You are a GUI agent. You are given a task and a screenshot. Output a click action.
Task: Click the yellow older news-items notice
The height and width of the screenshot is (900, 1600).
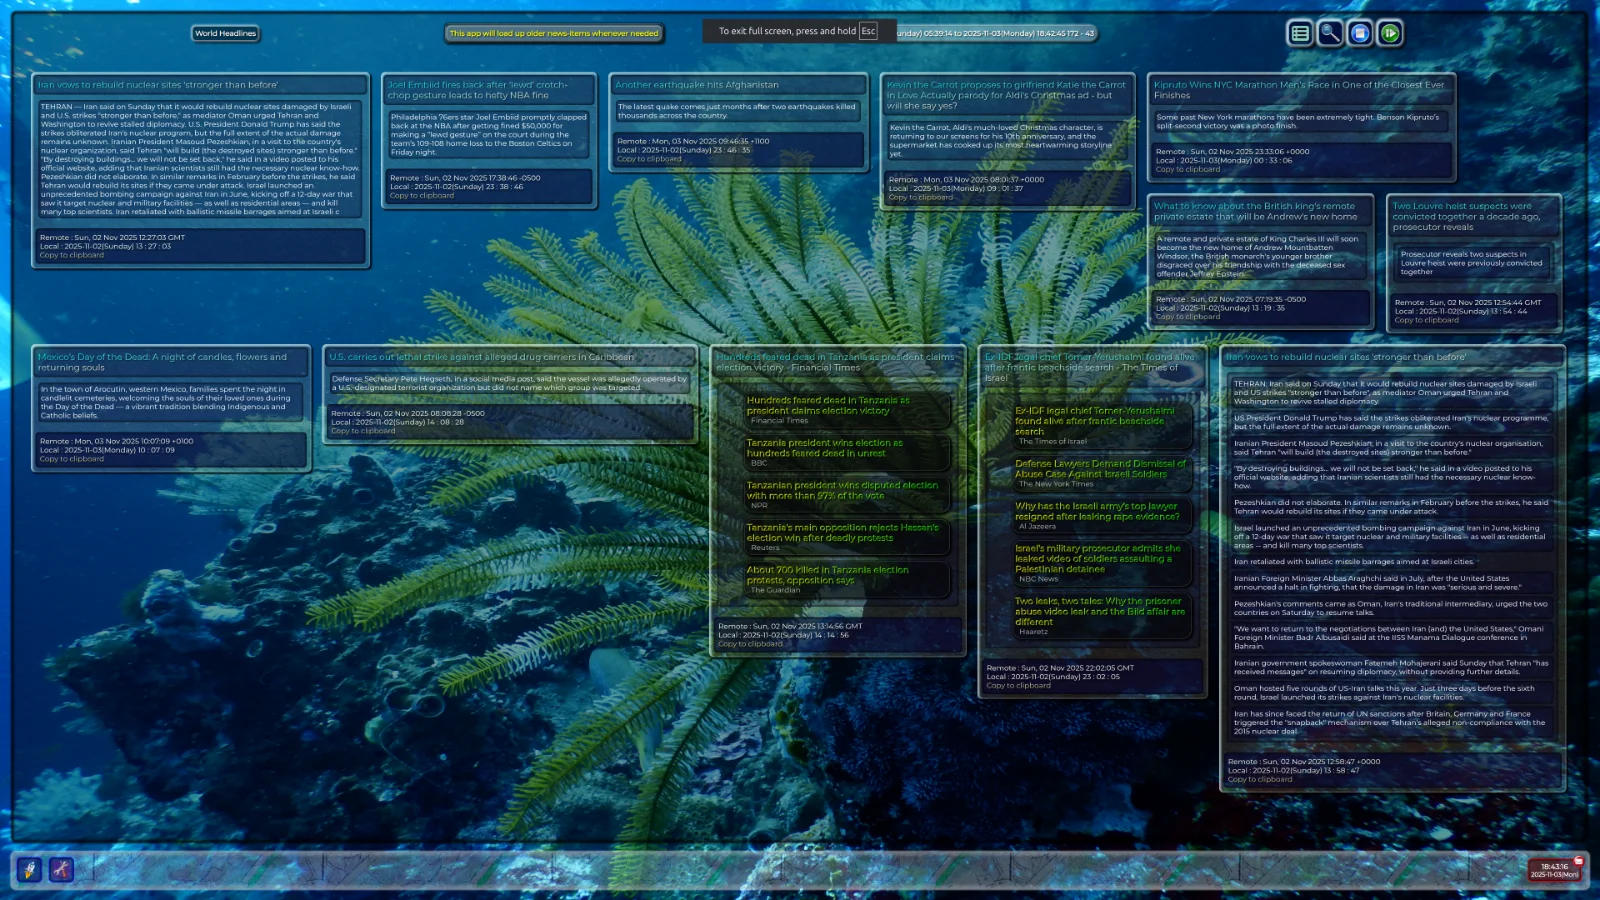pos(555,33)
